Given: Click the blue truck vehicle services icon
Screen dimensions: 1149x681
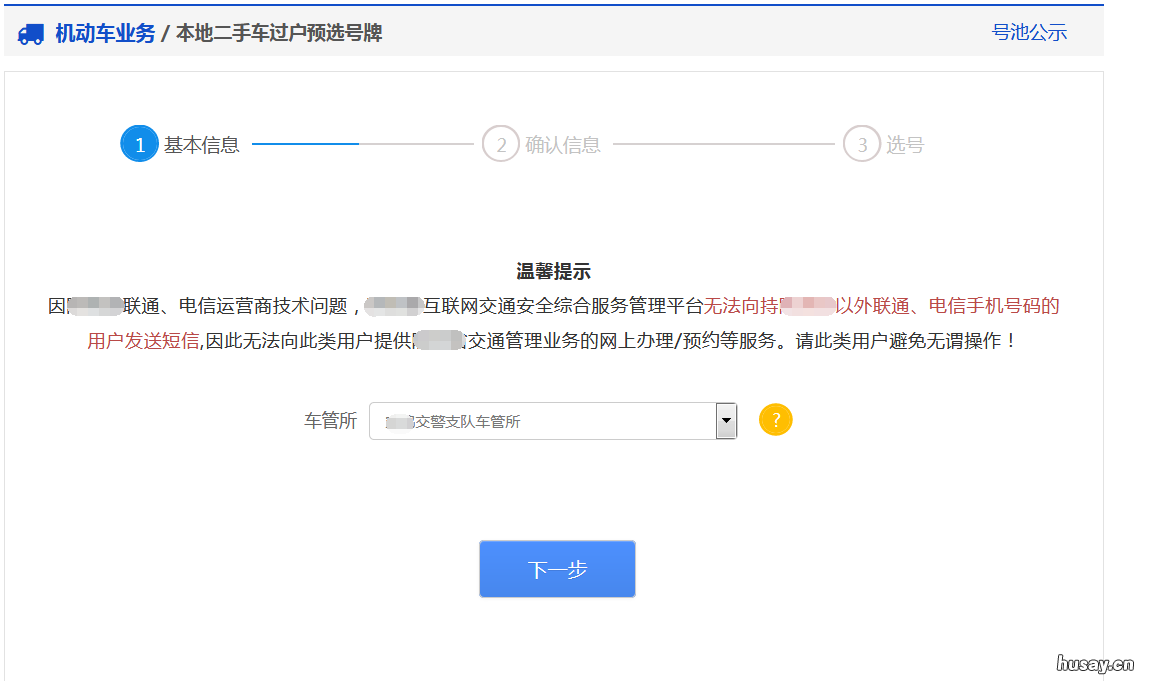Looking at the screenshot, I should click(x=31, y=32).
